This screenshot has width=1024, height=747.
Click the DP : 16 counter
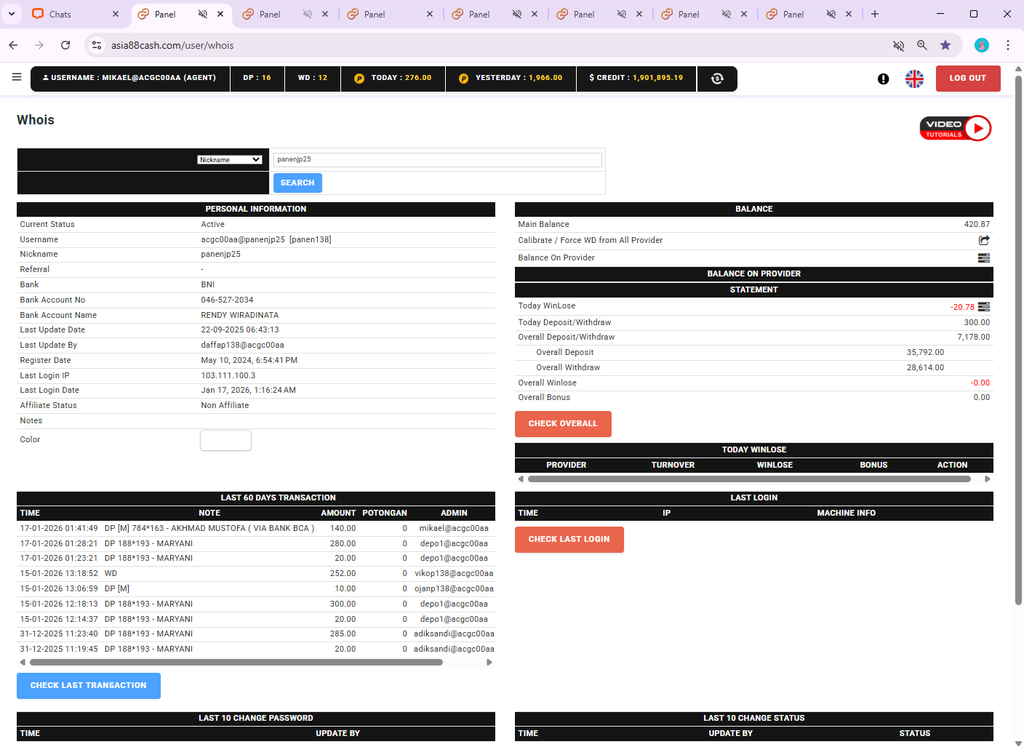click(257, 78)
